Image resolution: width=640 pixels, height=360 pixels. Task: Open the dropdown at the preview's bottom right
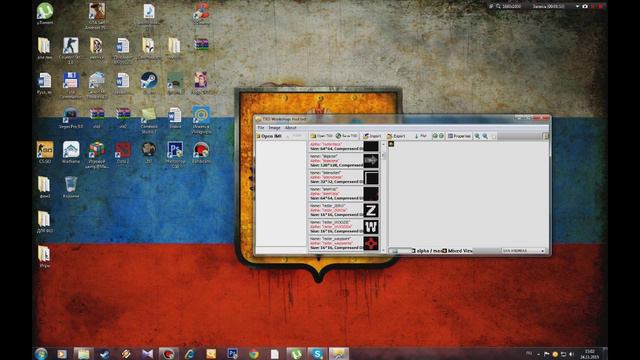click(524, 251)
